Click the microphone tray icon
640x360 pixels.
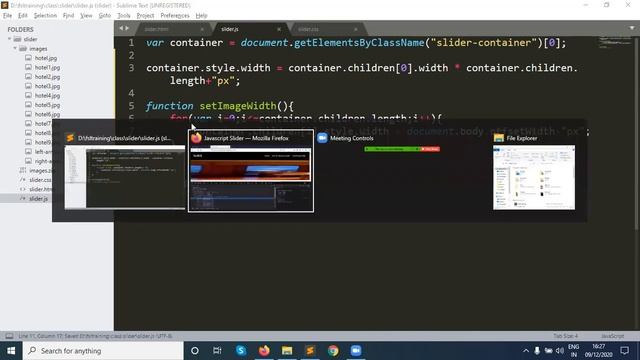[537, 351]
